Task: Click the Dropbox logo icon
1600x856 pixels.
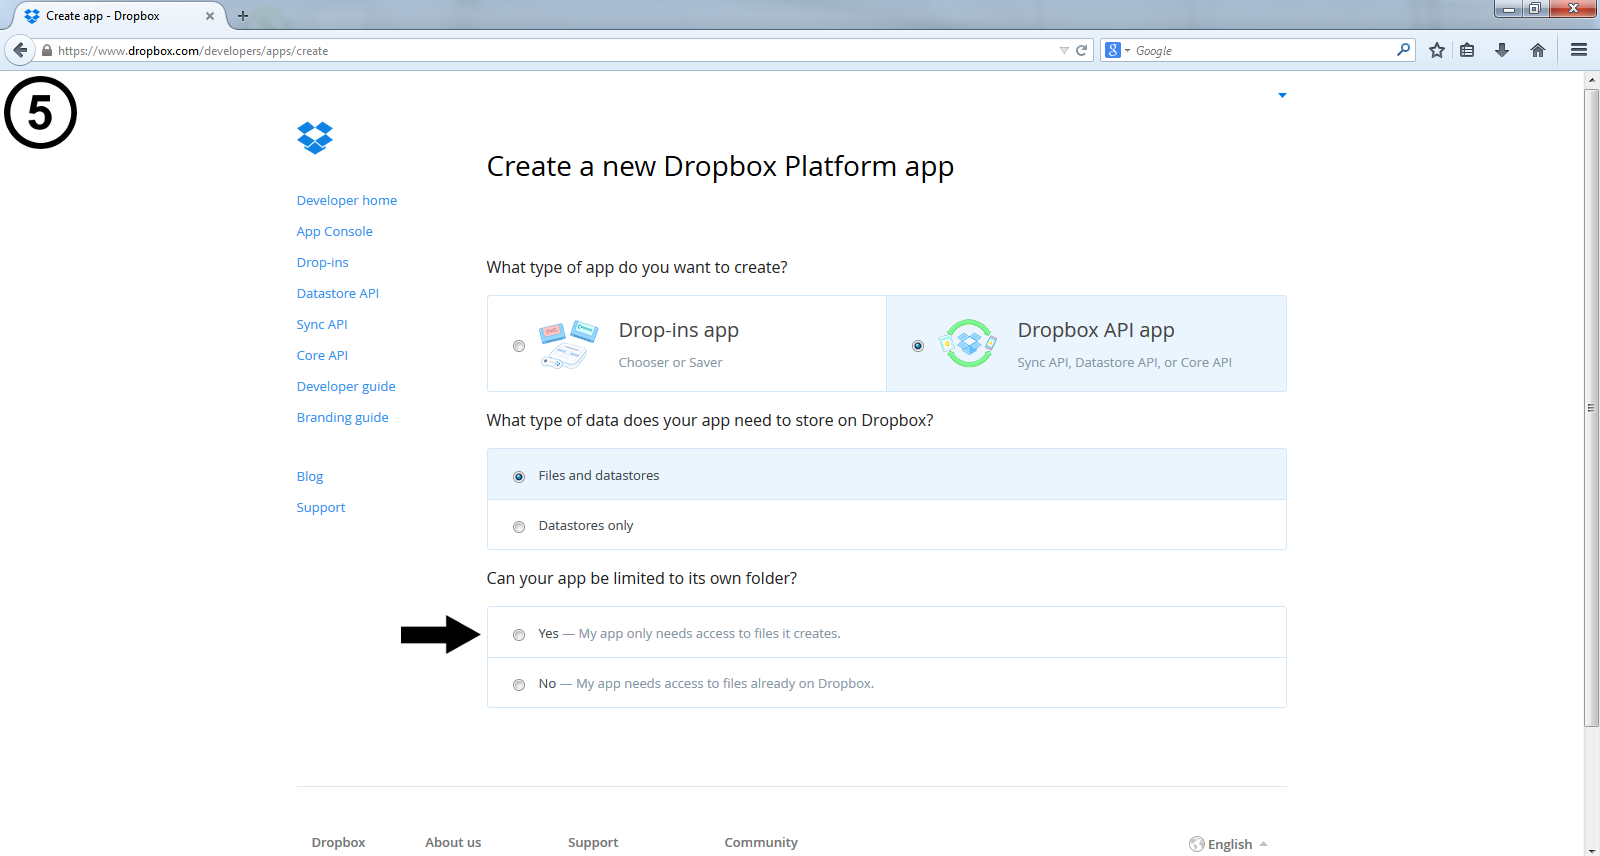Action: pyautogui.click(x=315, y=138)
